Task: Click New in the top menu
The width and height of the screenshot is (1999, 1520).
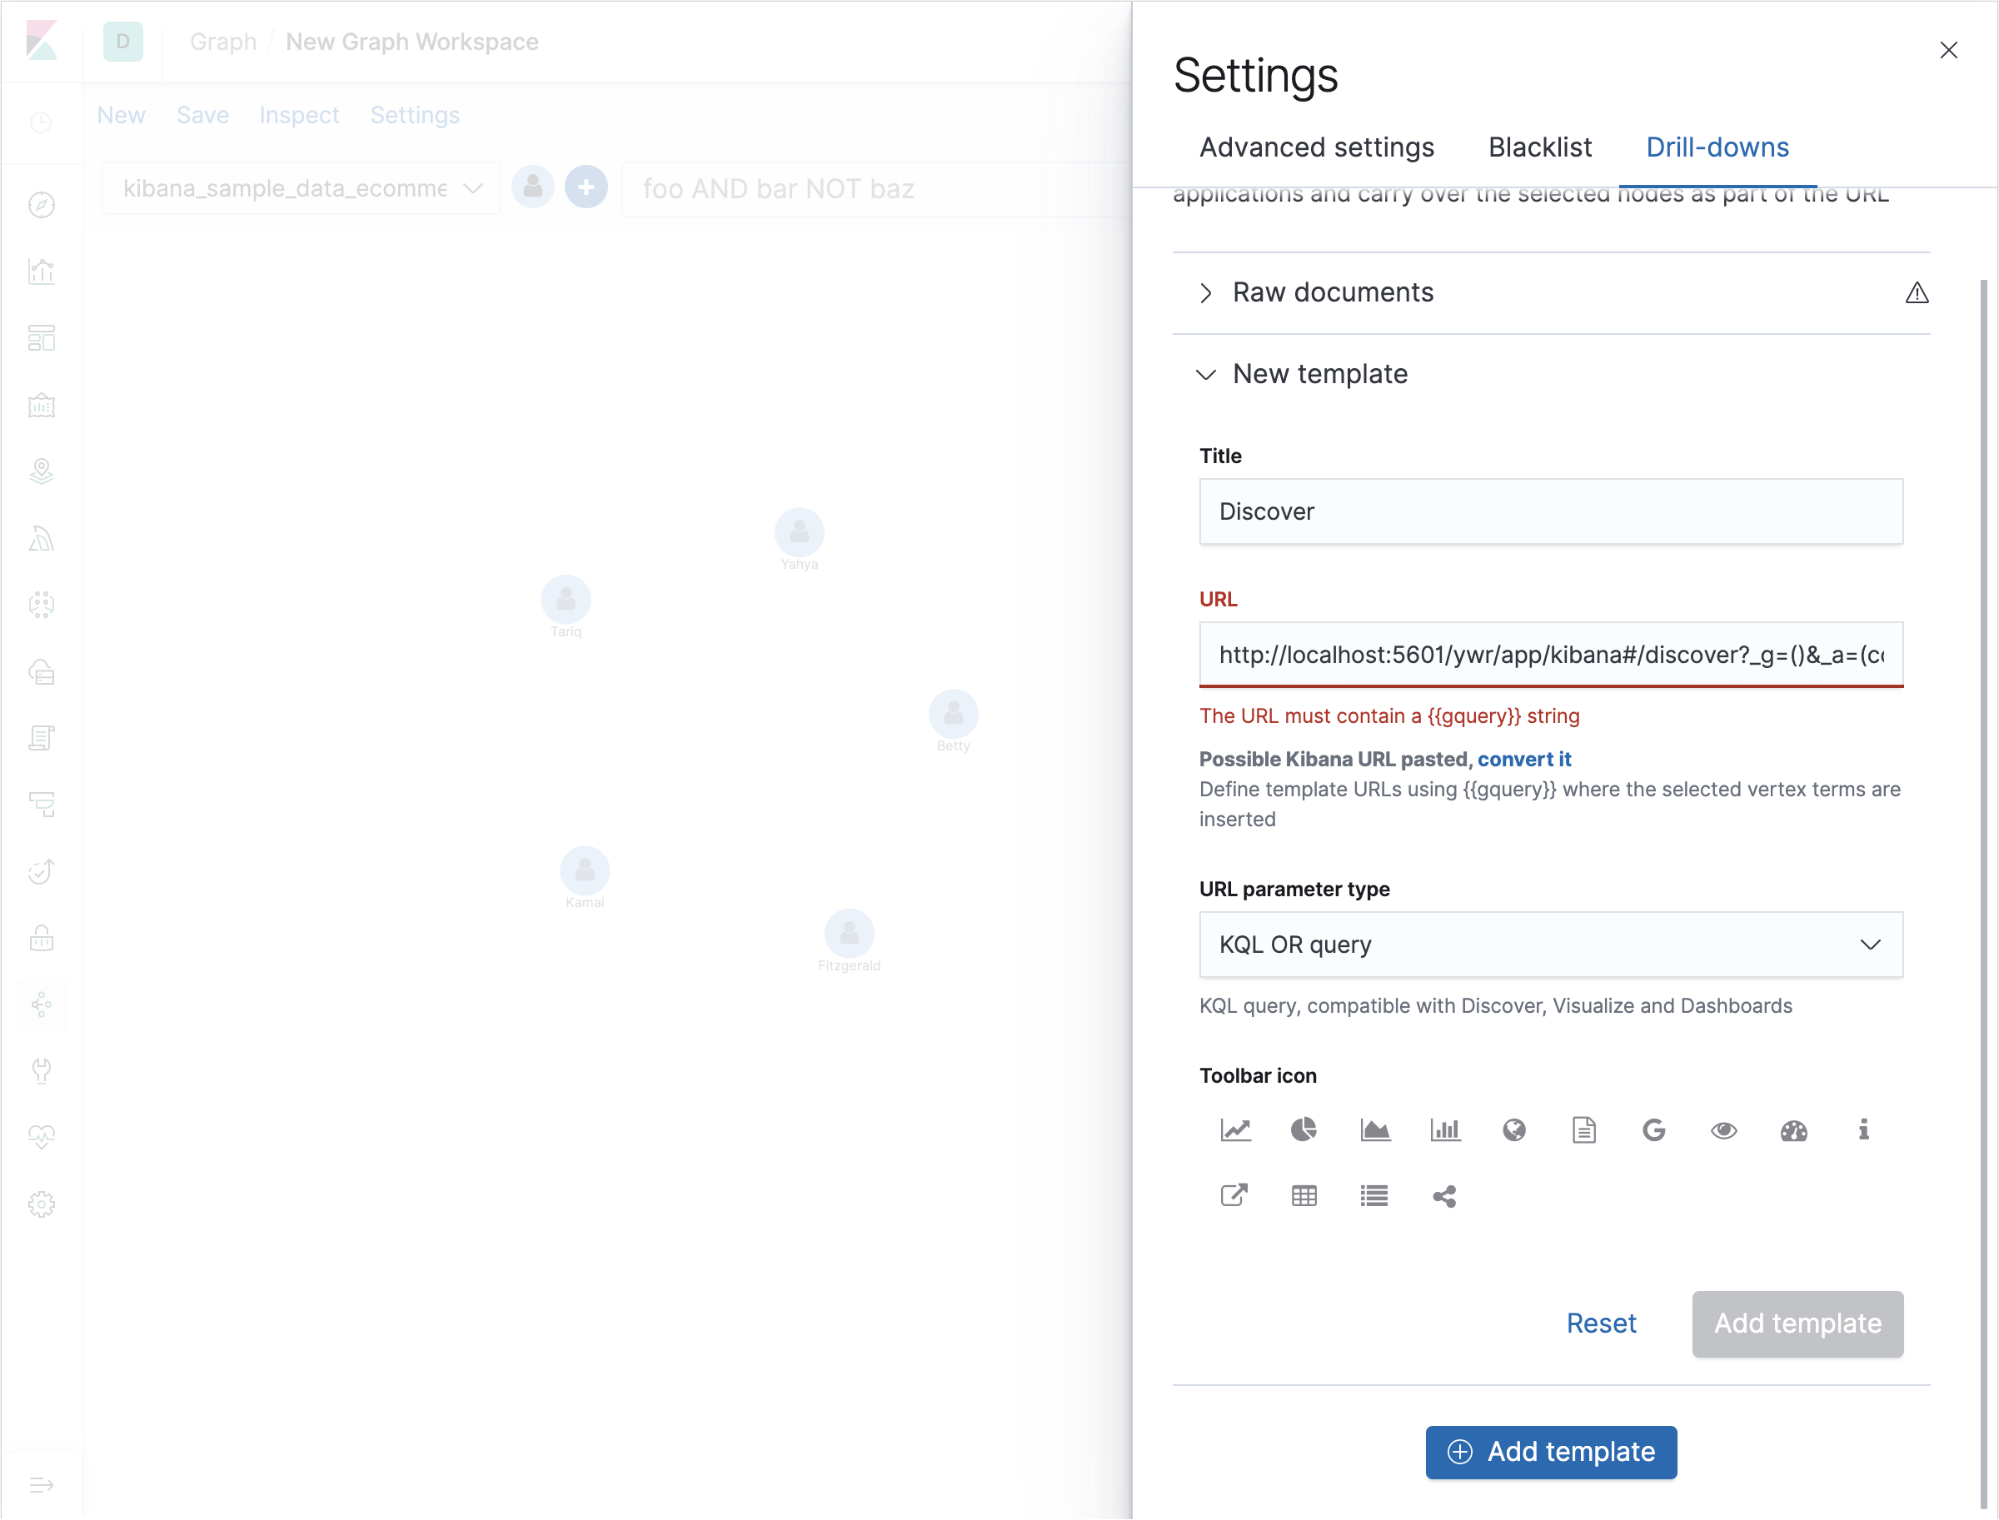Action: pos(121,115)
